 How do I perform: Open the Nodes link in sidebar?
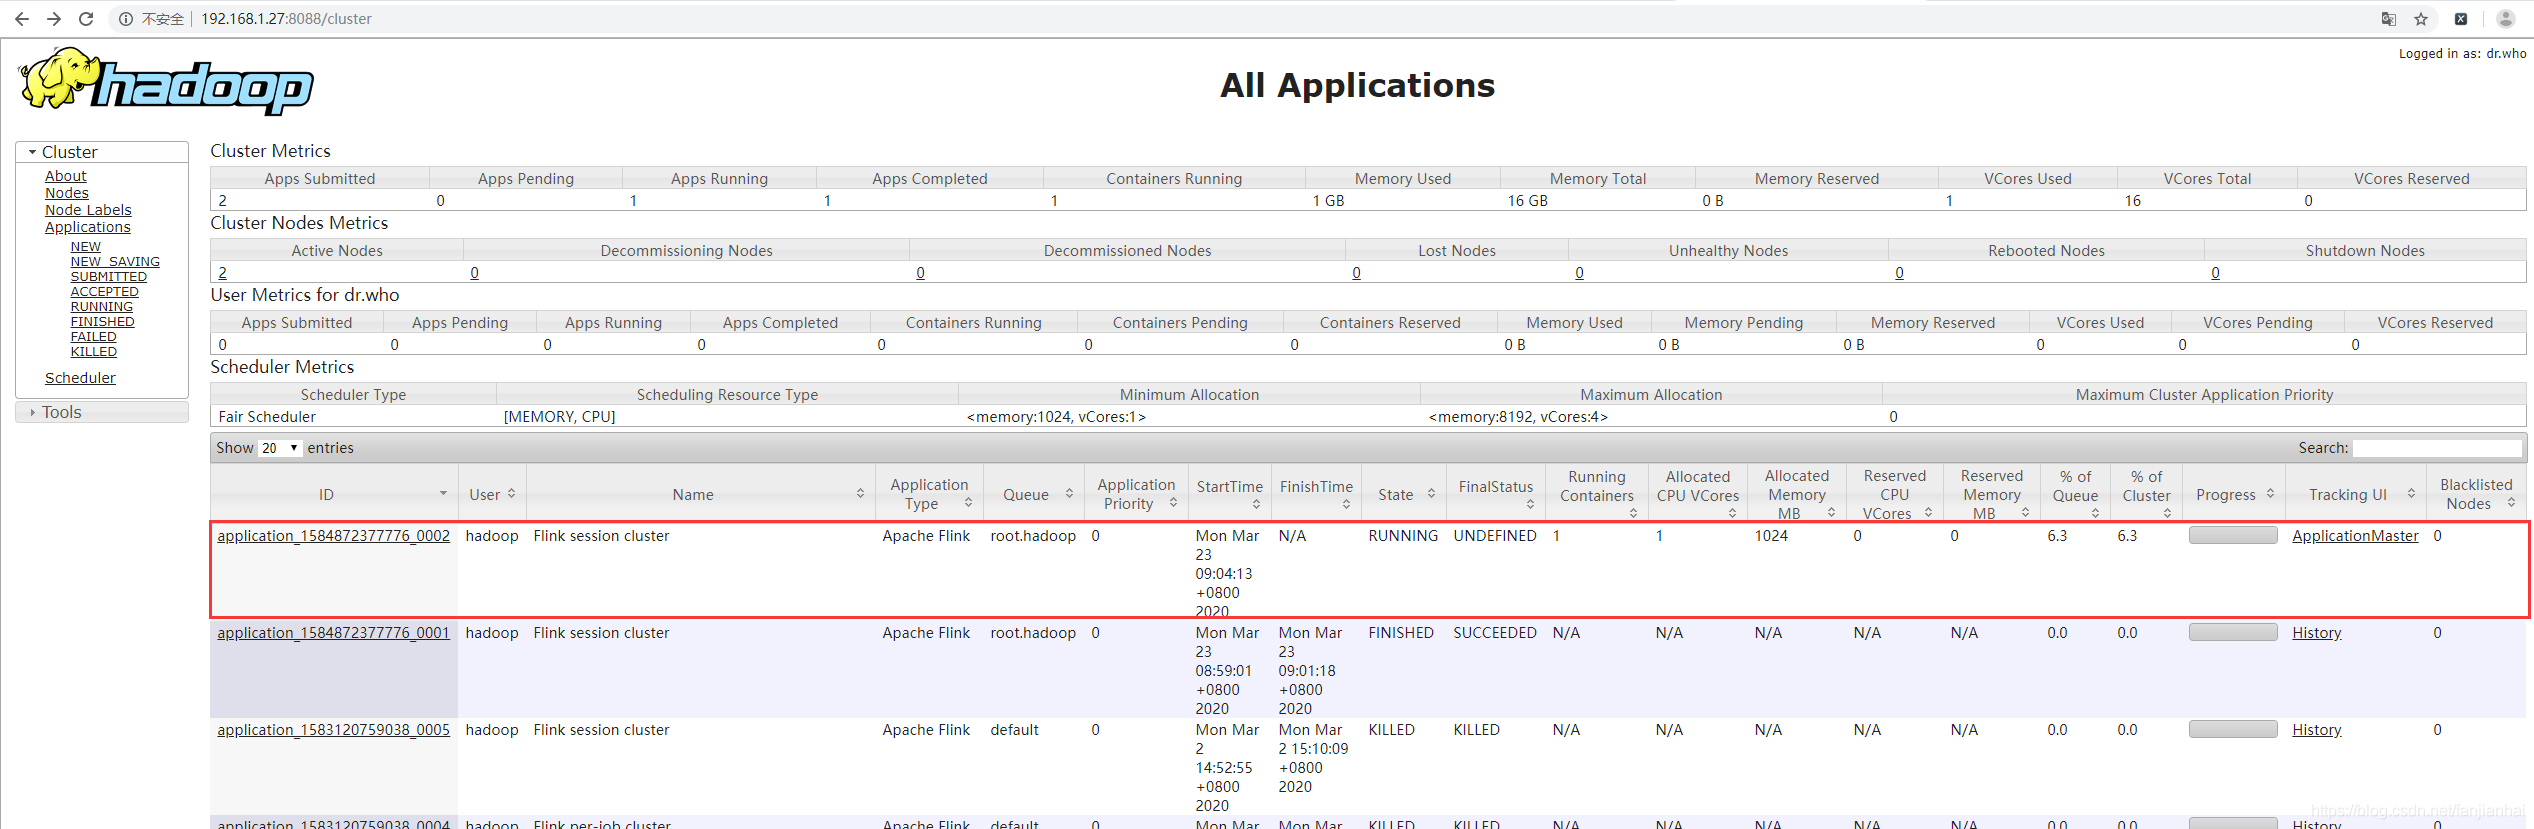tap(67, 193)
